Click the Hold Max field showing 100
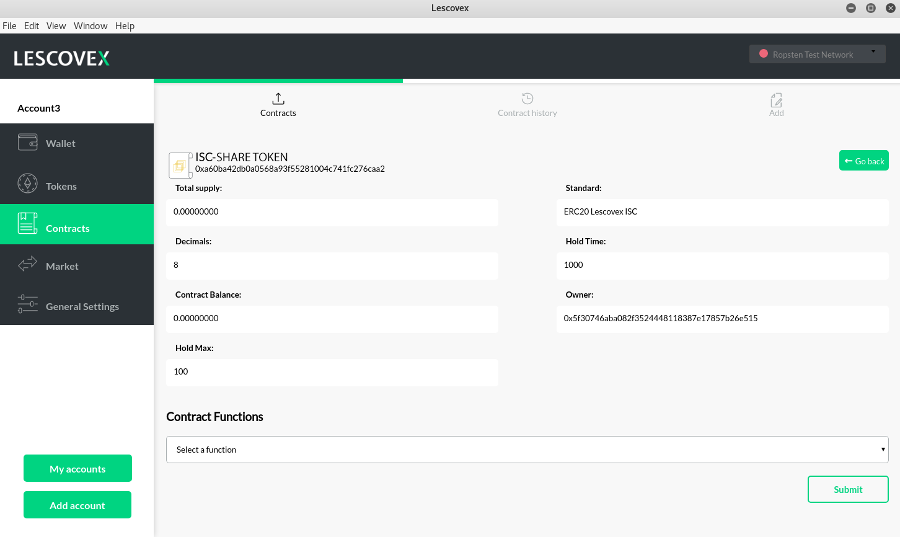900x537 pixels. (332, 372)
